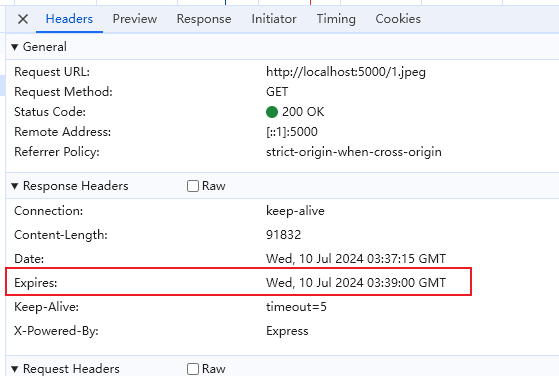
Task: Click the Date header name
Action: (29, 259)
